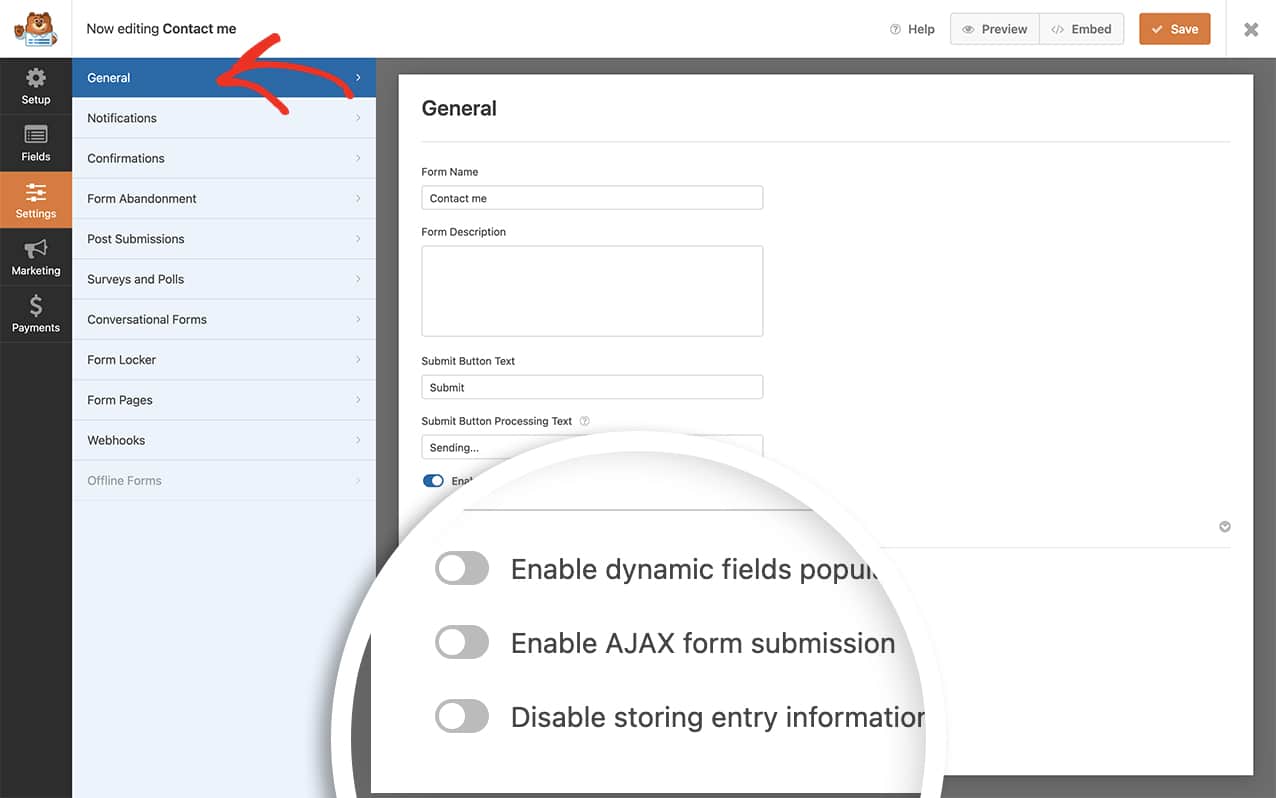
Task: Enable dynamic fields population
Action: coord(461,568)
